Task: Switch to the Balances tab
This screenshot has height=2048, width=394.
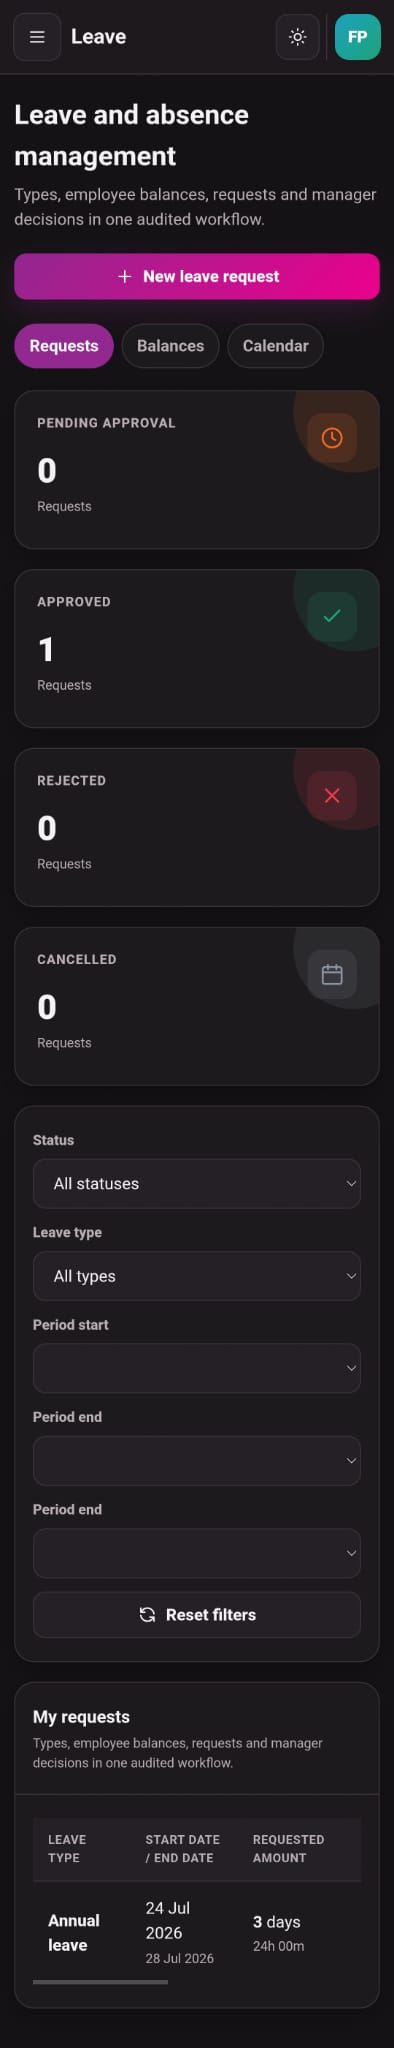Action: [x=170, y=346]
